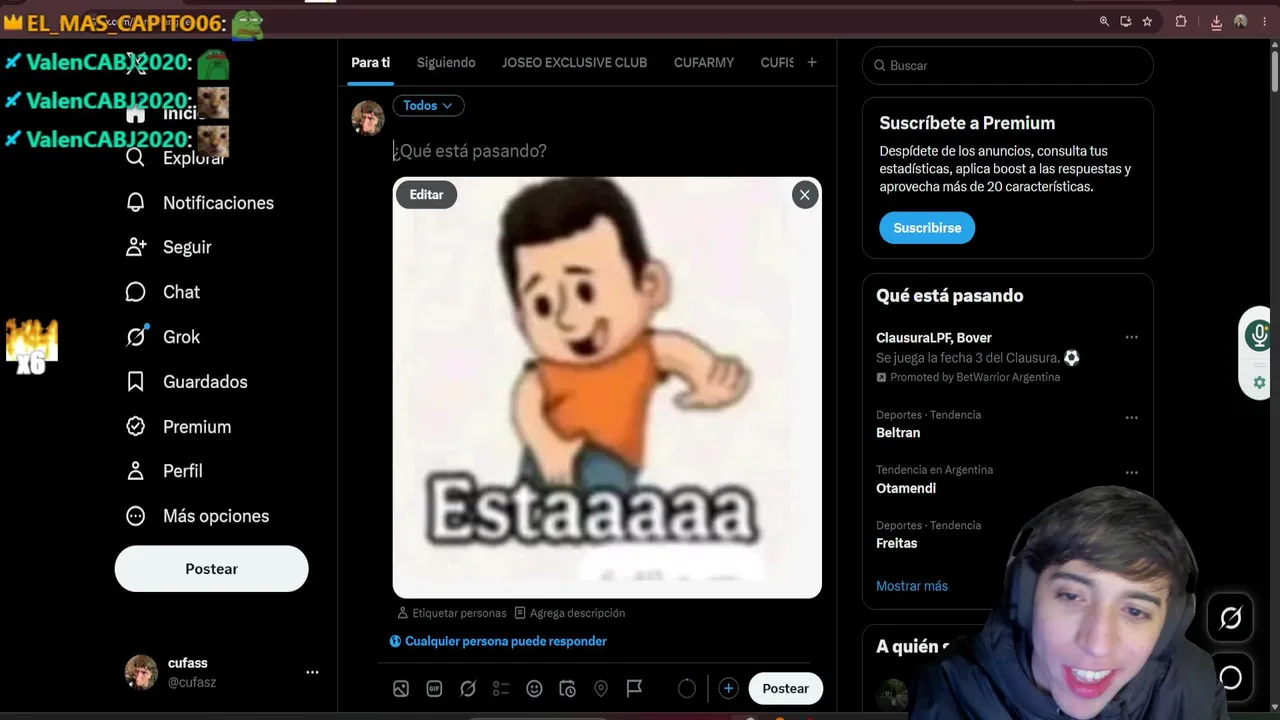Viewport: 1280px width, 720px height.
Task: Click the Grok floating button
Action: pos(1231,618)
